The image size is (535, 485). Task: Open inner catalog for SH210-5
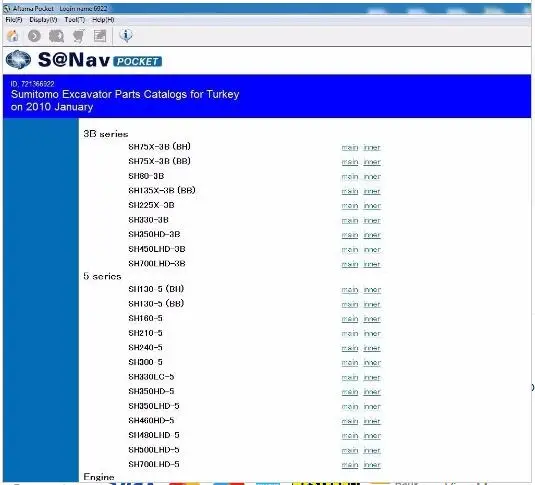372,333
